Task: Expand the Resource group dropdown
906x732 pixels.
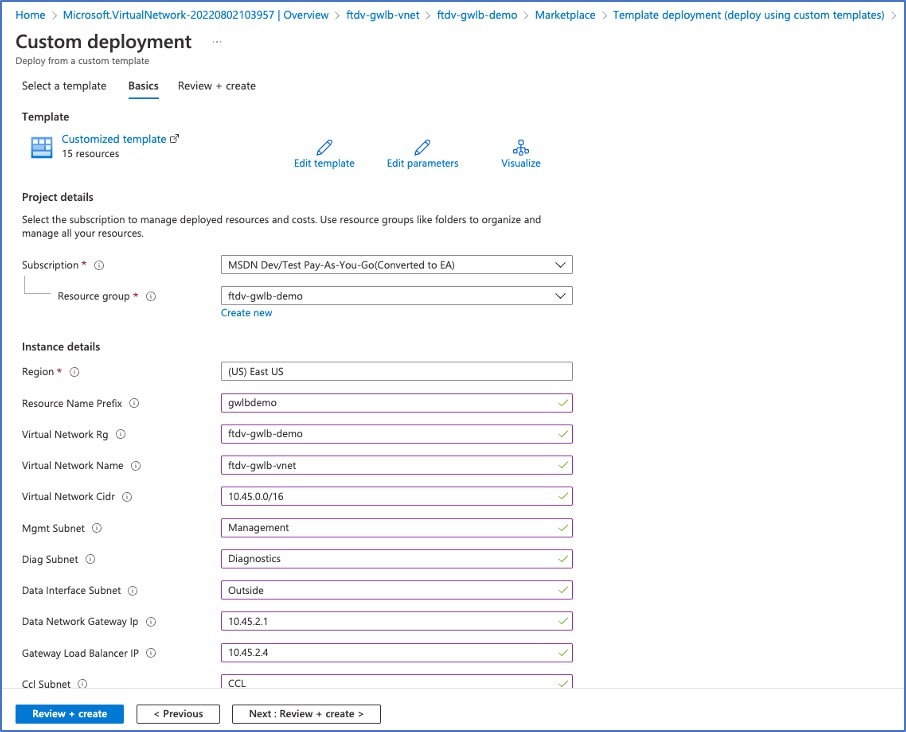Action: point(562,296)
